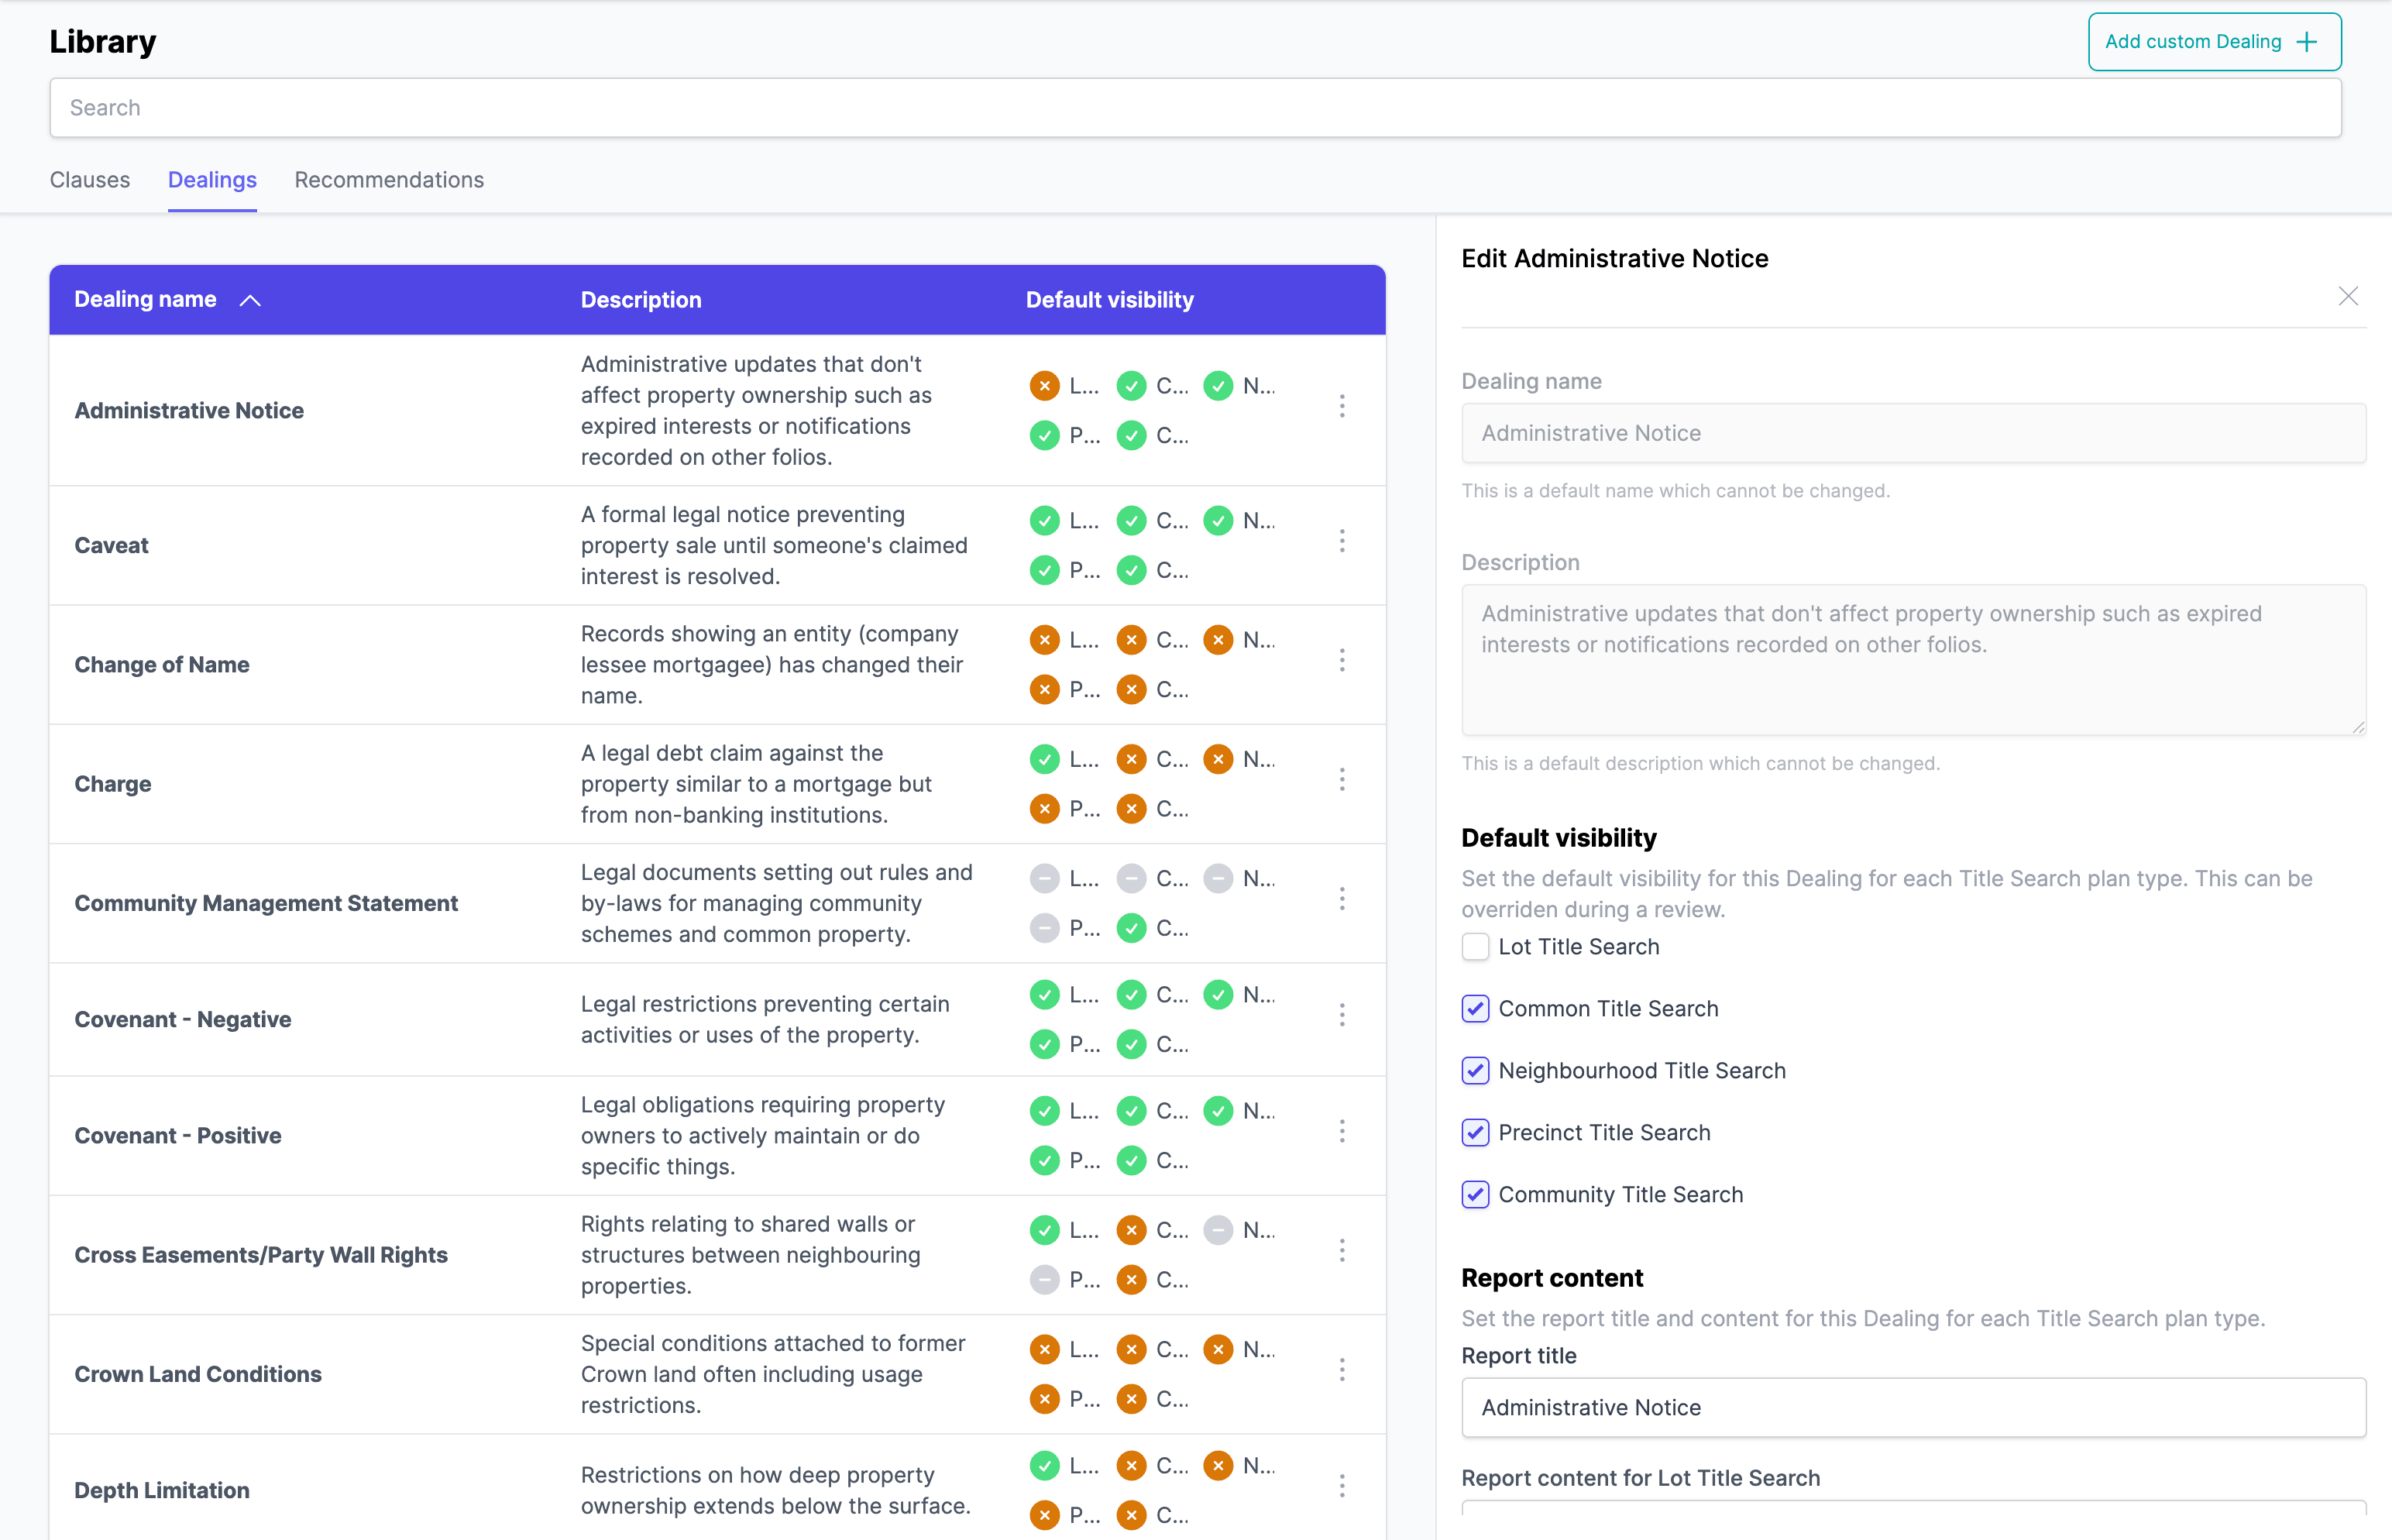Click the orange X status icon in Administrative Notice row
Screen dimensions: 2392x1540
1044,386
